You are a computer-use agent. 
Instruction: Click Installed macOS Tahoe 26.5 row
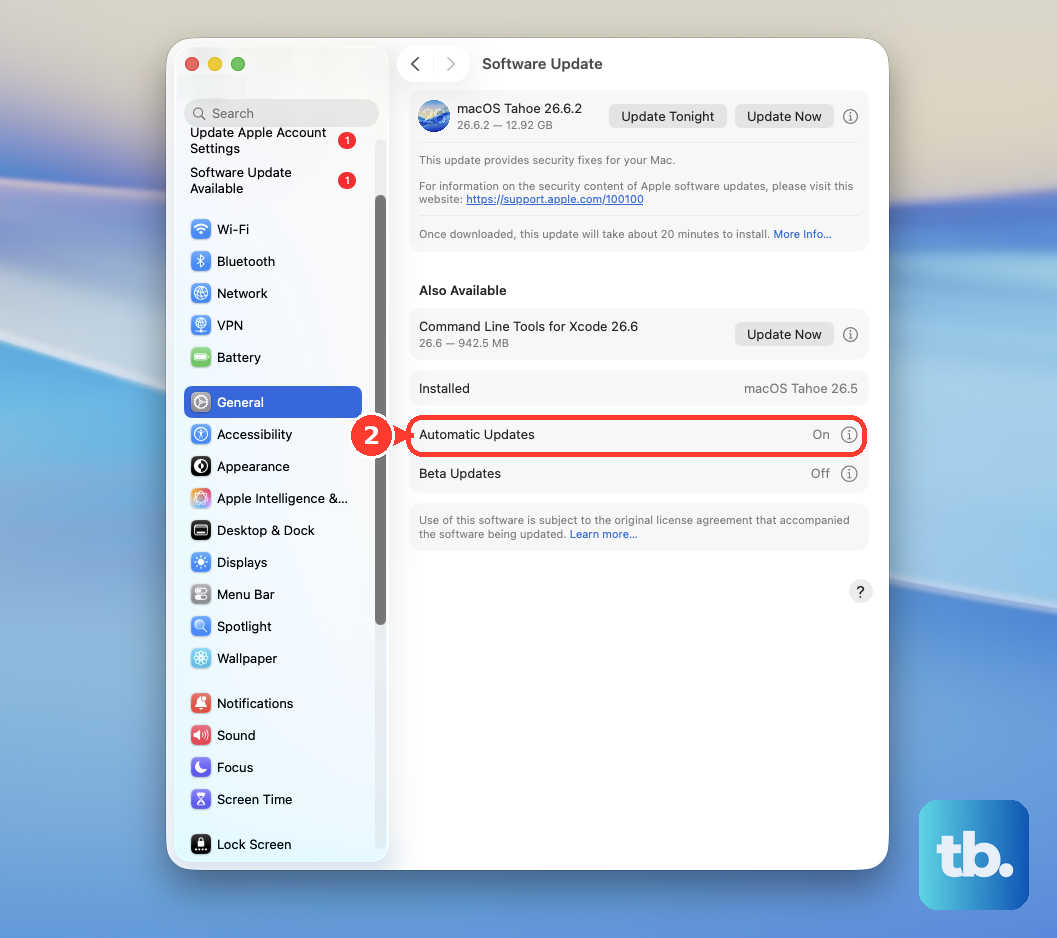638,388
